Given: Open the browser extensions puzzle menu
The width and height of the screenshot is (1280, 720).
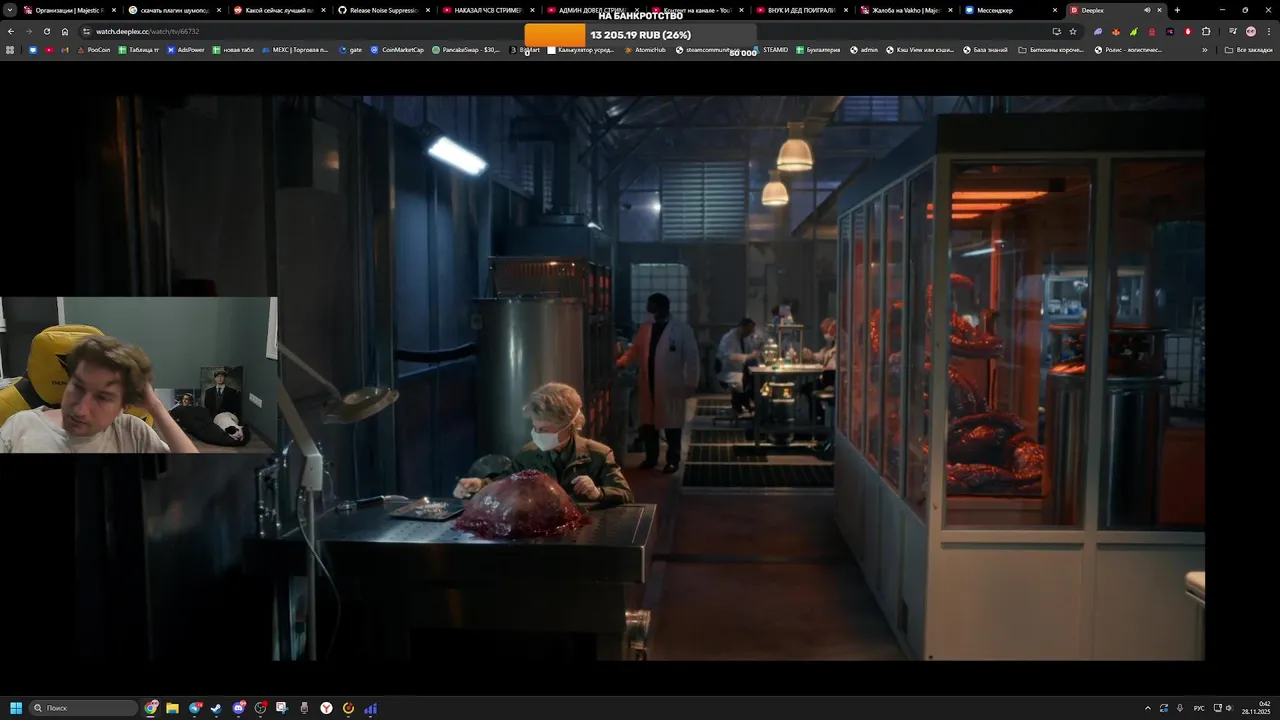Looking at the screenshot, I should (1206, 31).
